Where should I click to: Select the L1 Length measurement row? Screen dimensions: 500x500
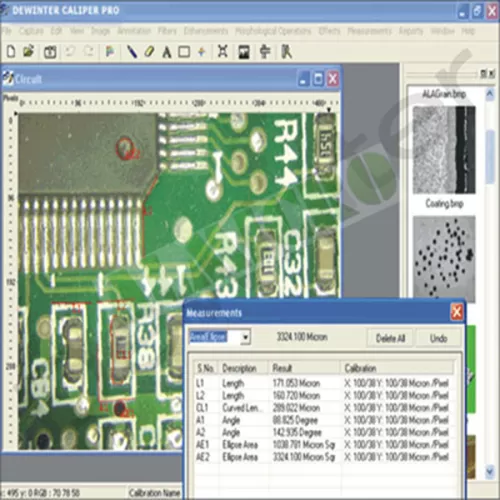point(323,383)
